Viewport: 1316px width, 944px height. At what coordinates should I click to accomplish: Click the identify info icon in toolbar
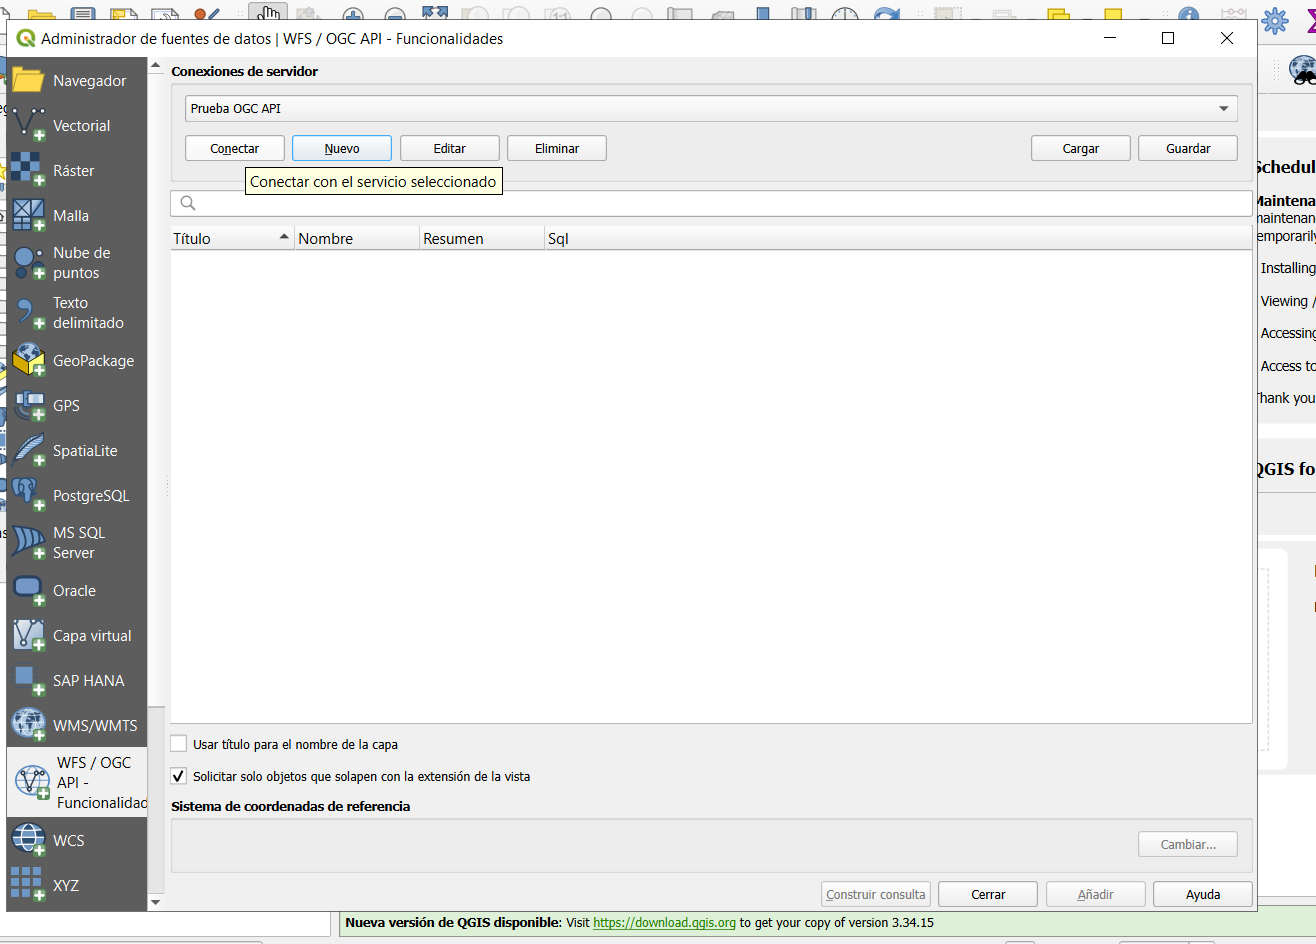(x=1188, y=15)
